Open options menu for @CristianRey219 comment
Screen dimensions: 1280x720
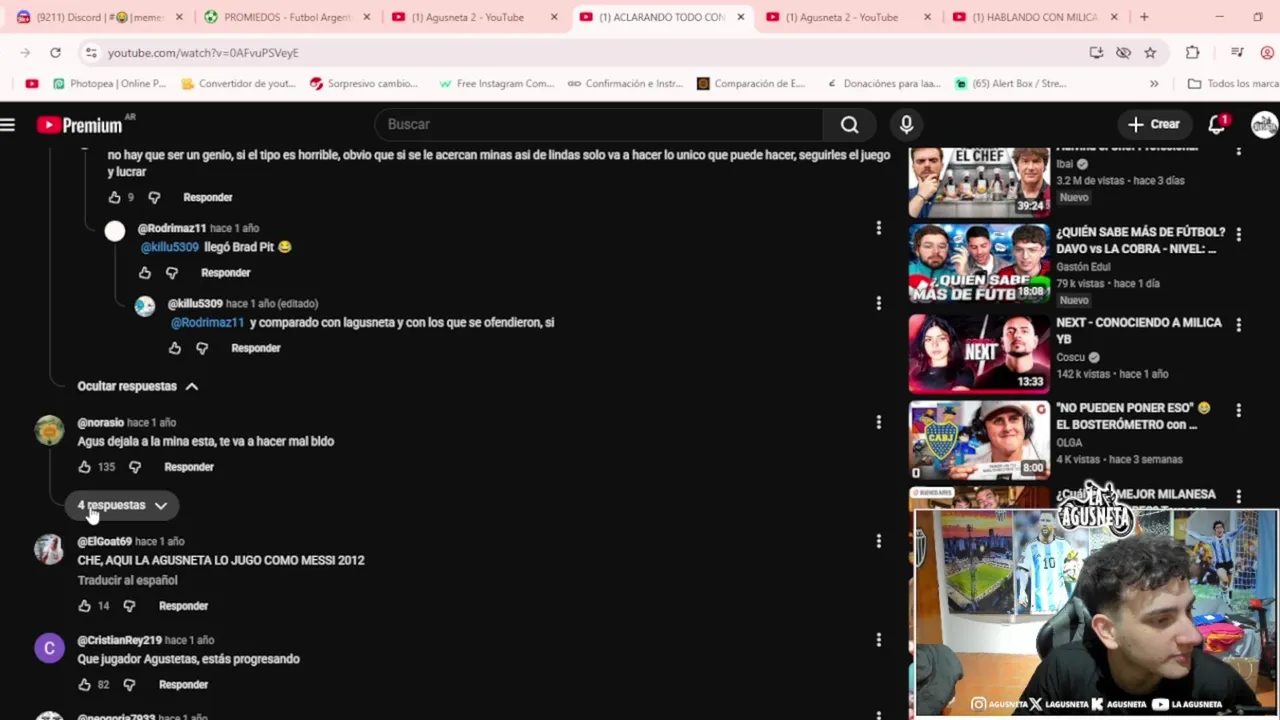point(879,640)
